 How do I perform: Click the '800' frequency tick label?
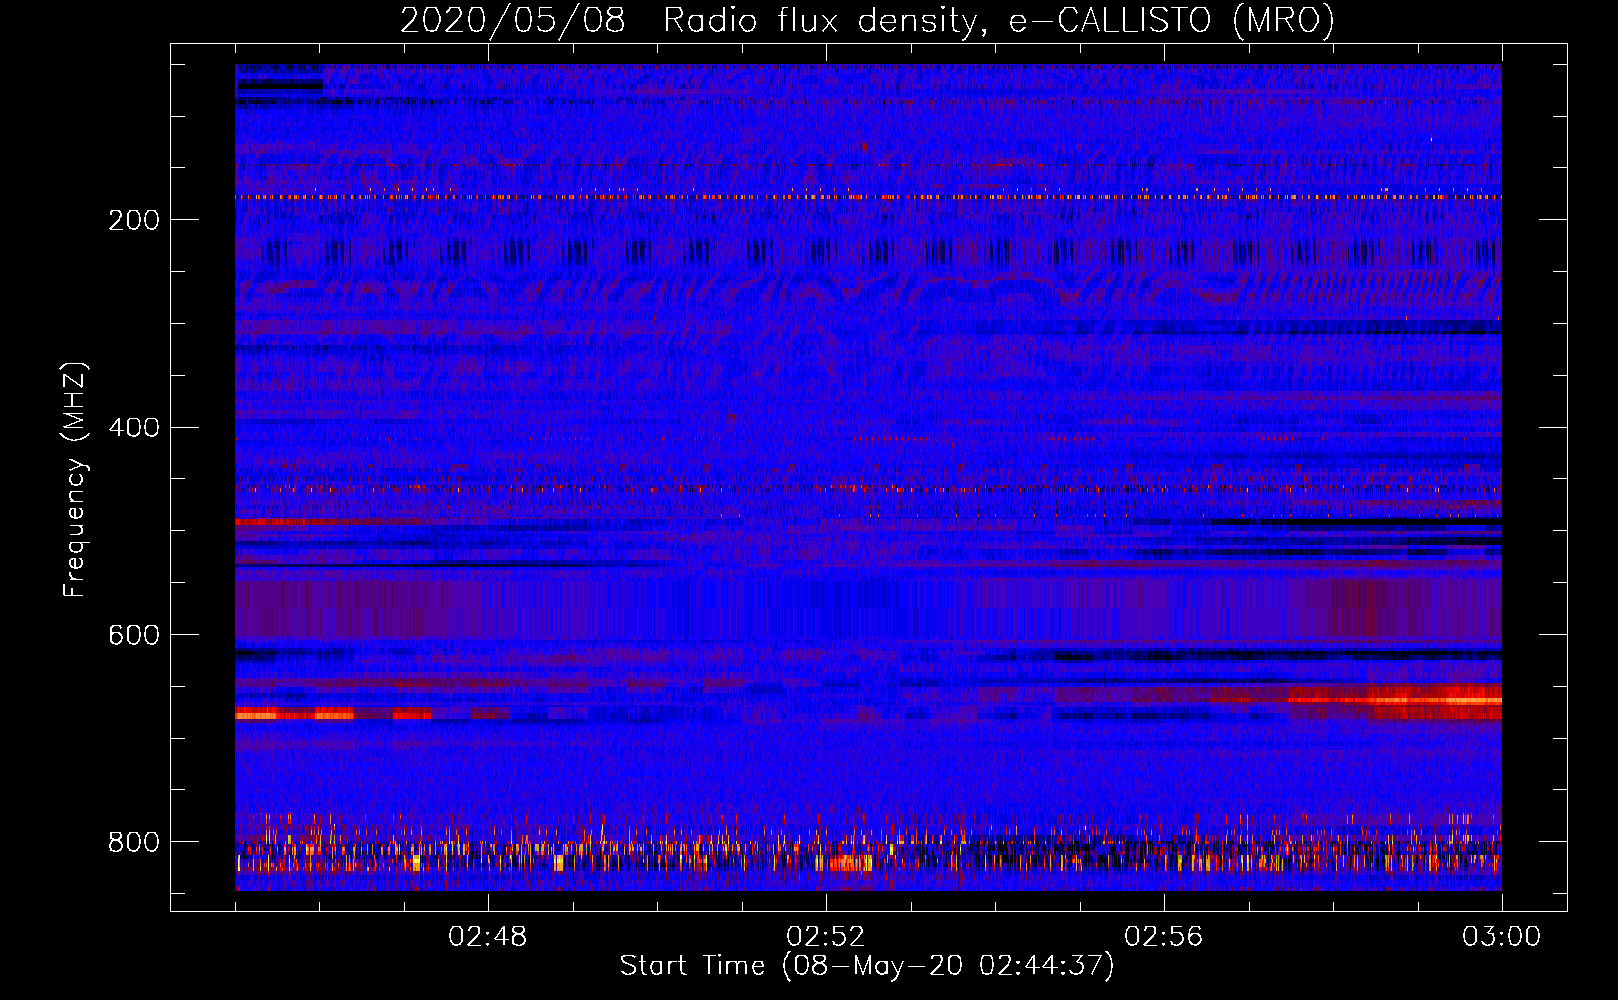134,842
